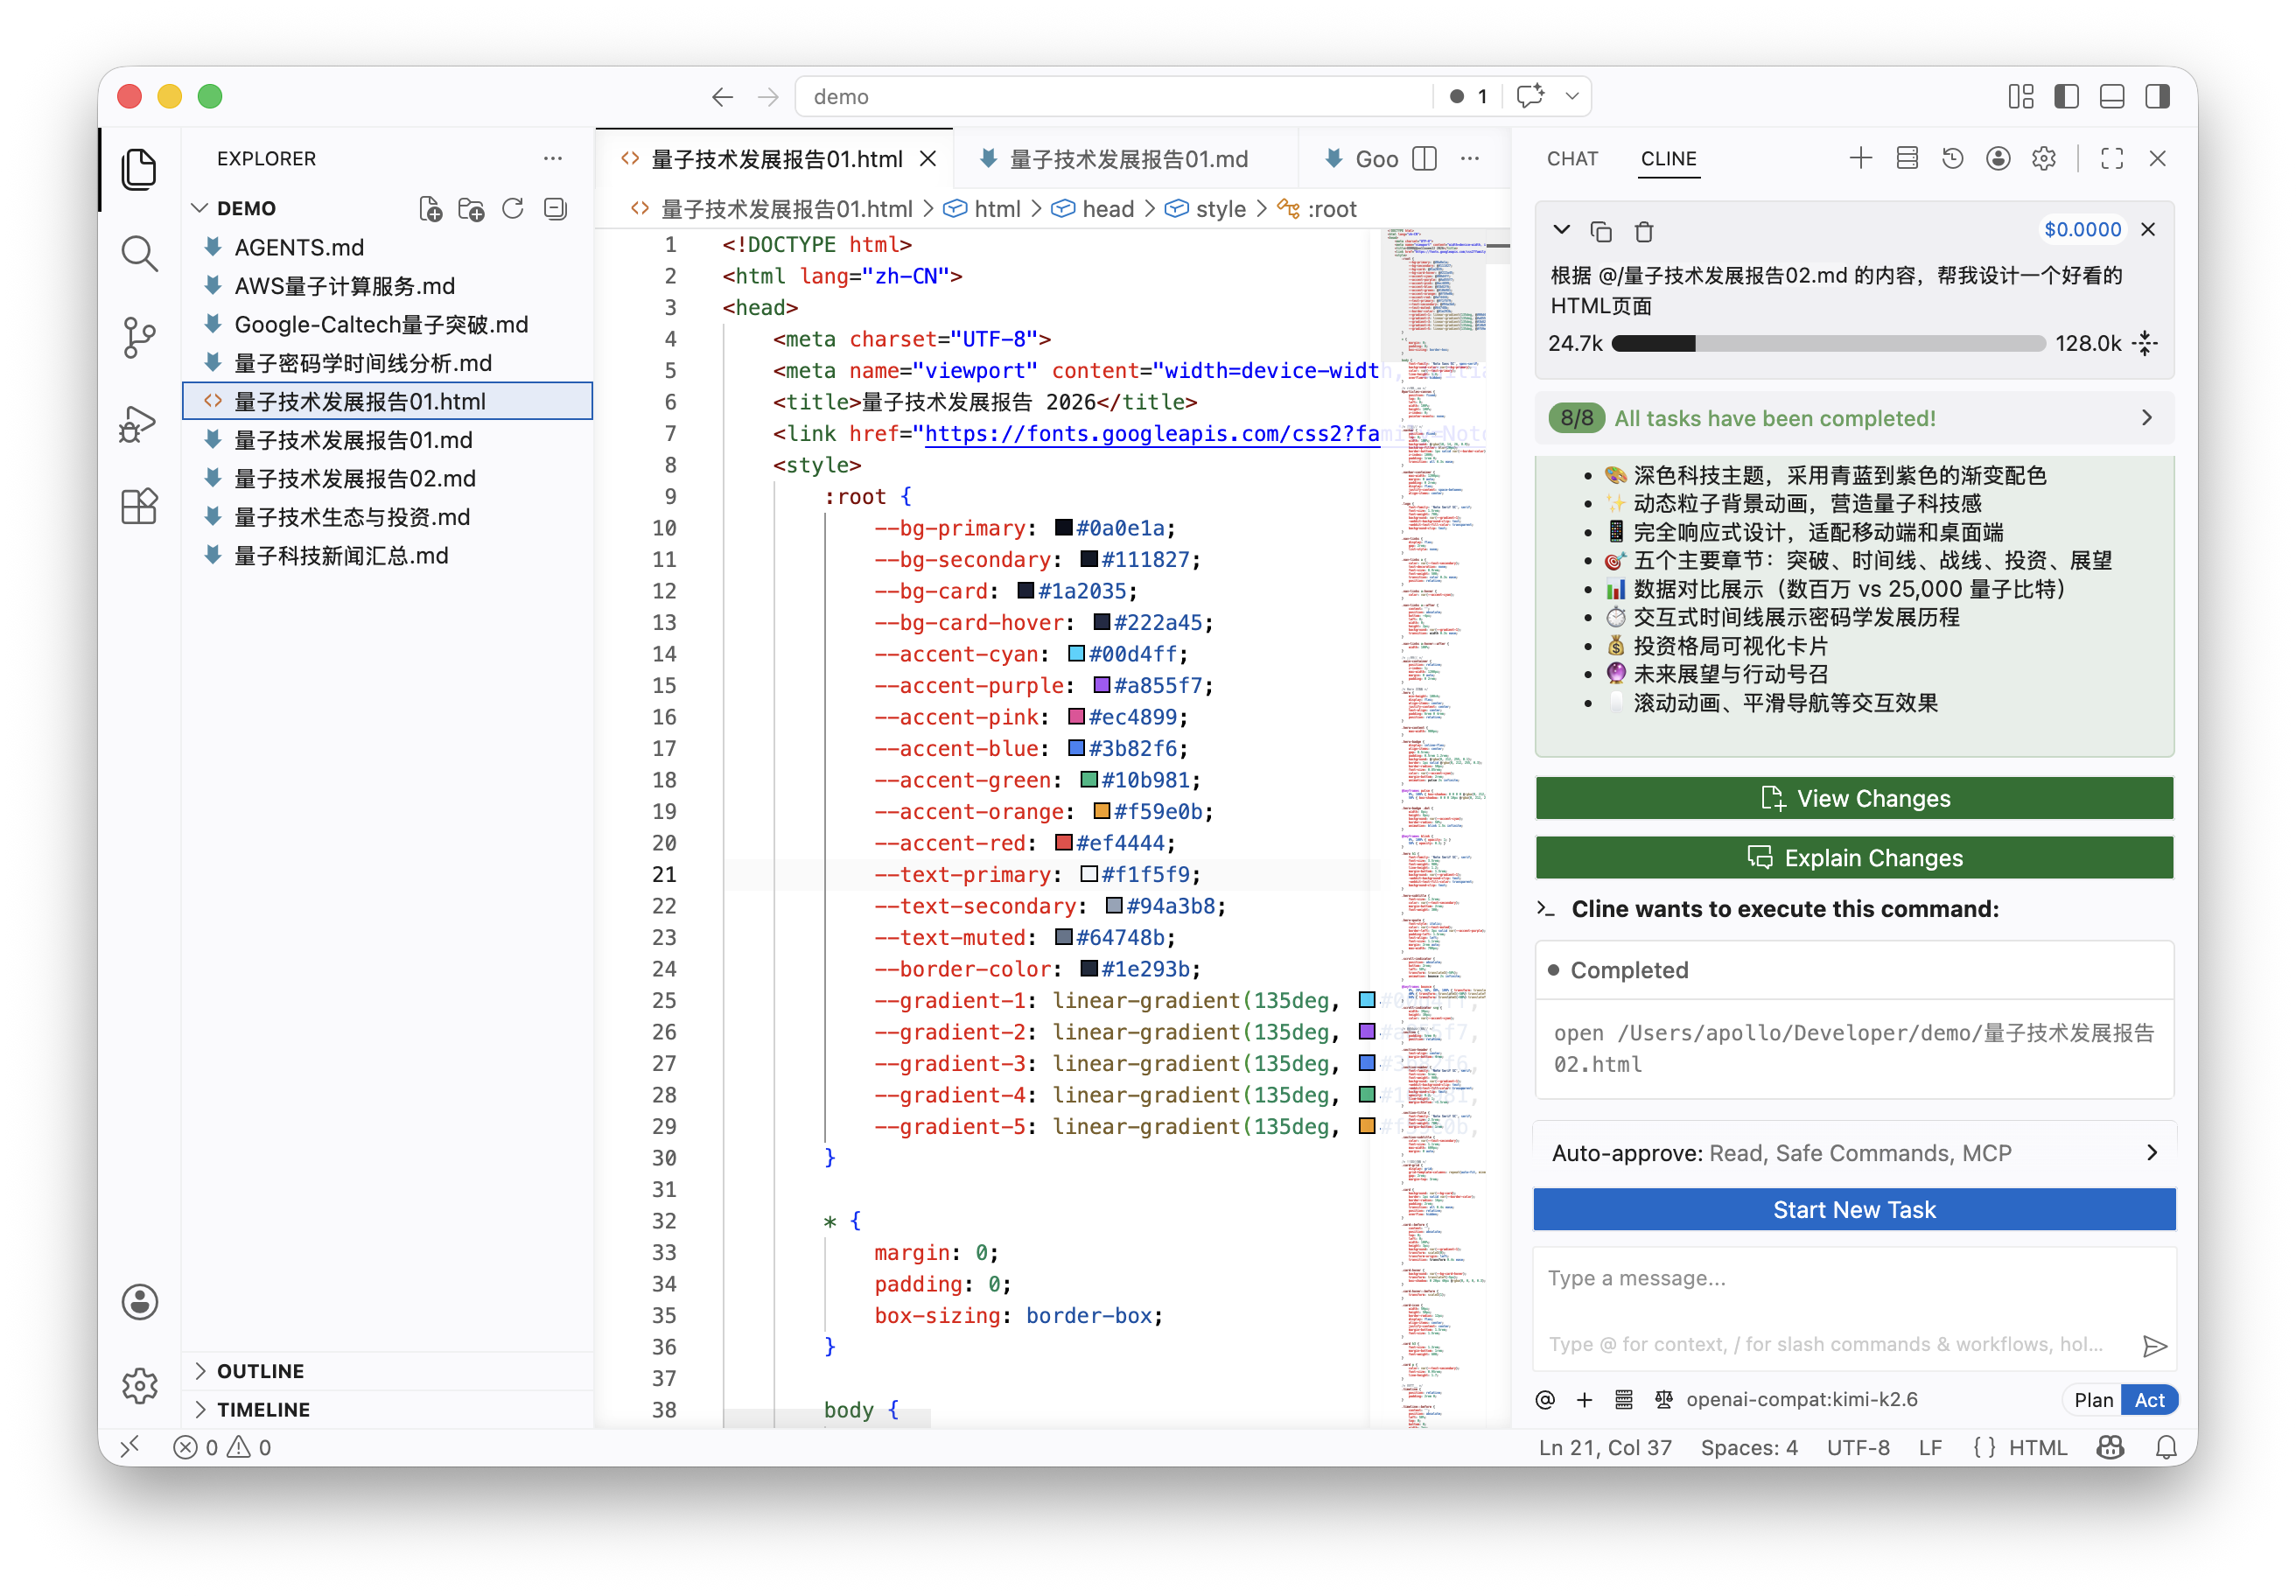Open 量子技术发展报告01.md editor tab
The width and height of the screenshot is (2296, 1596).
tap(1126, 159)
